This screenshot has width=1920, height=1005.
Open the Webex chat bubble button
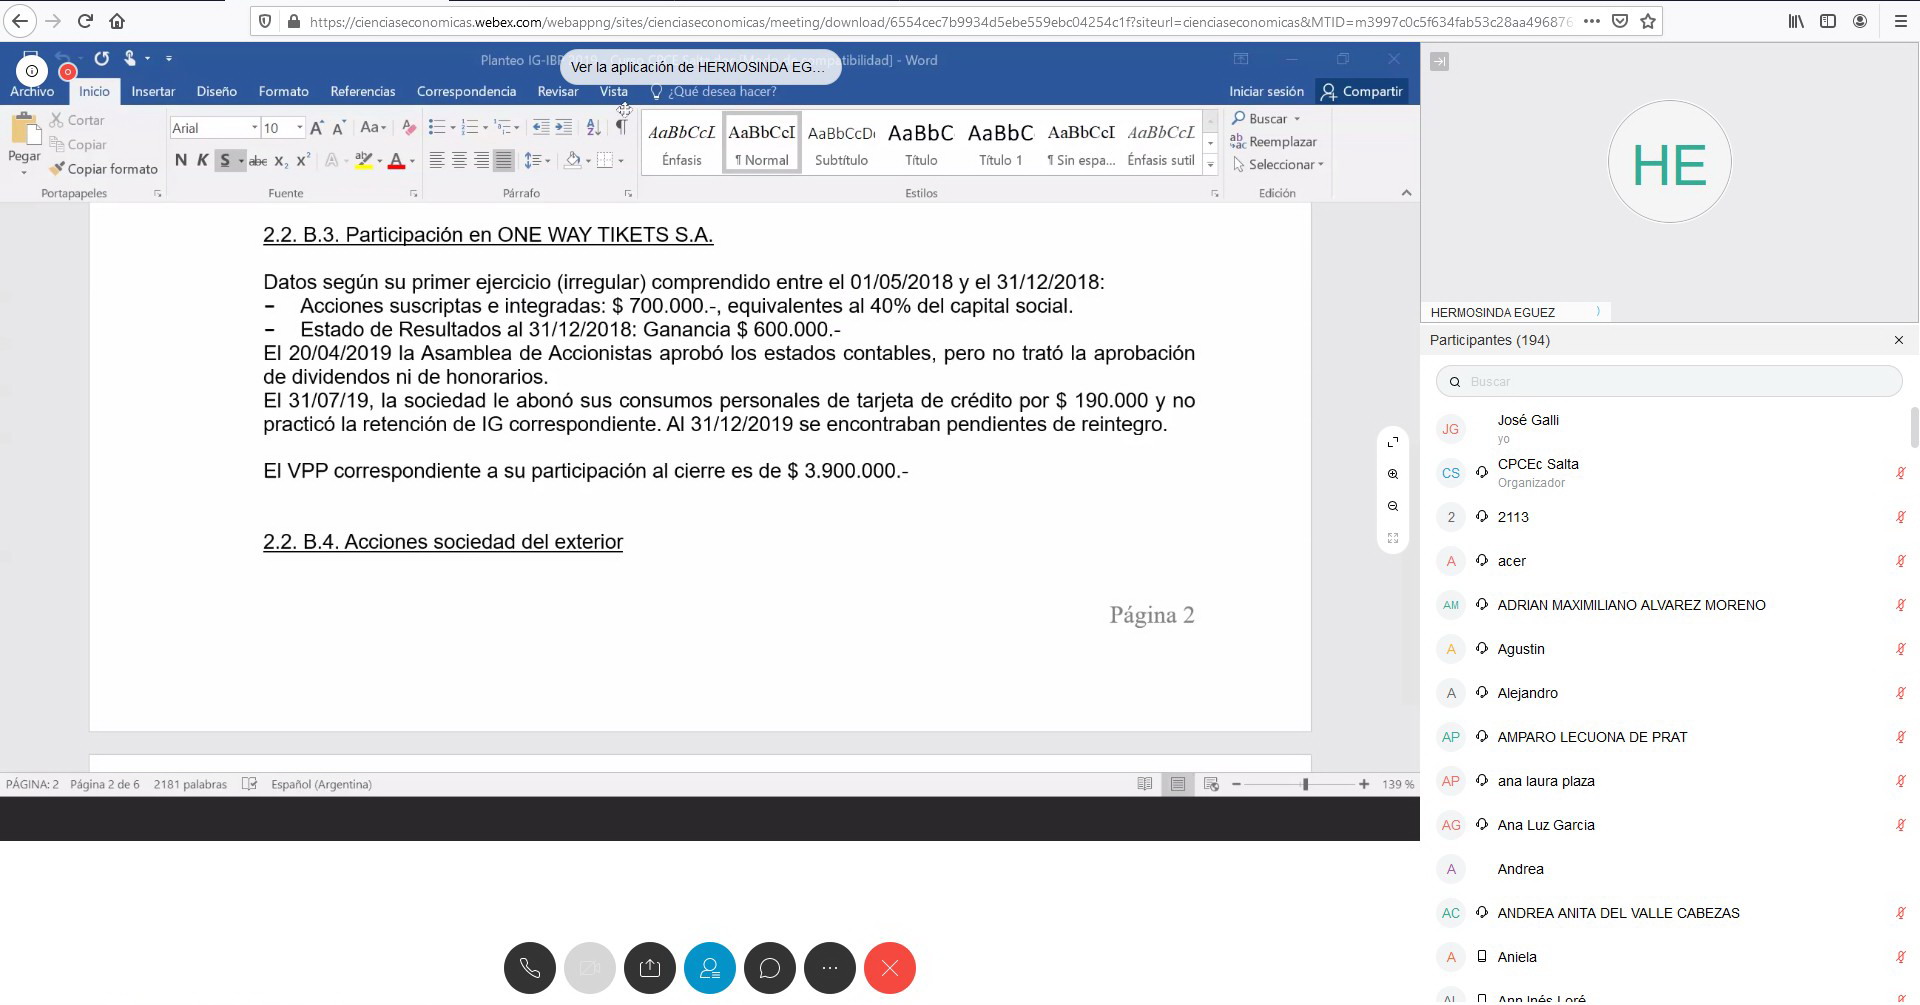[x=770, y=968]
